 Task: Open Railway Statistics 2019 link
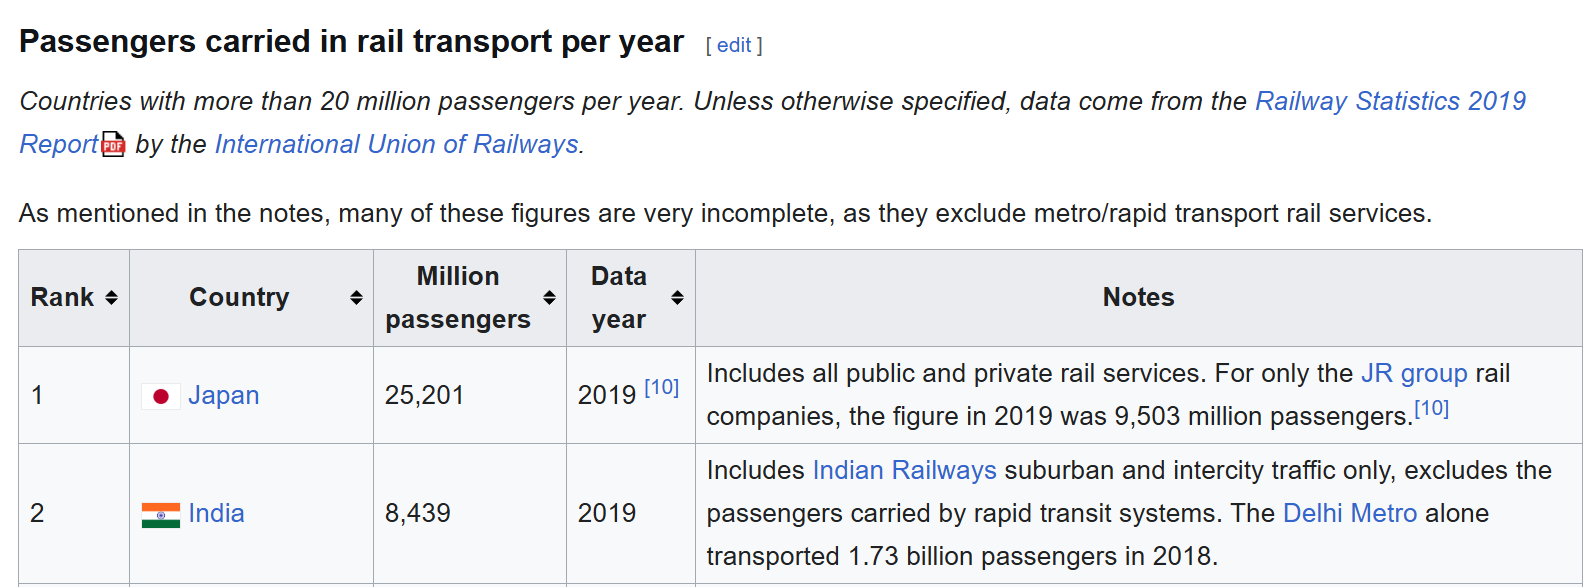1390,101
